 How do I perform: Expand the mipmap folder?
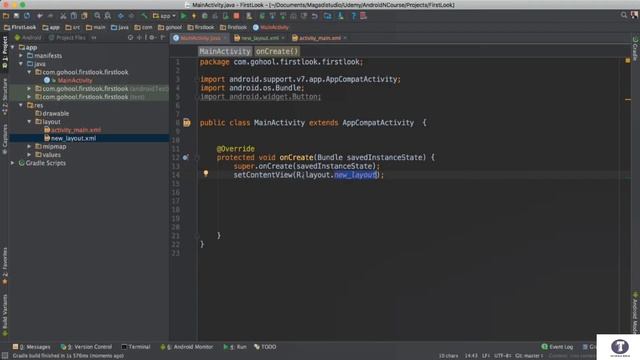pos(29,147)
